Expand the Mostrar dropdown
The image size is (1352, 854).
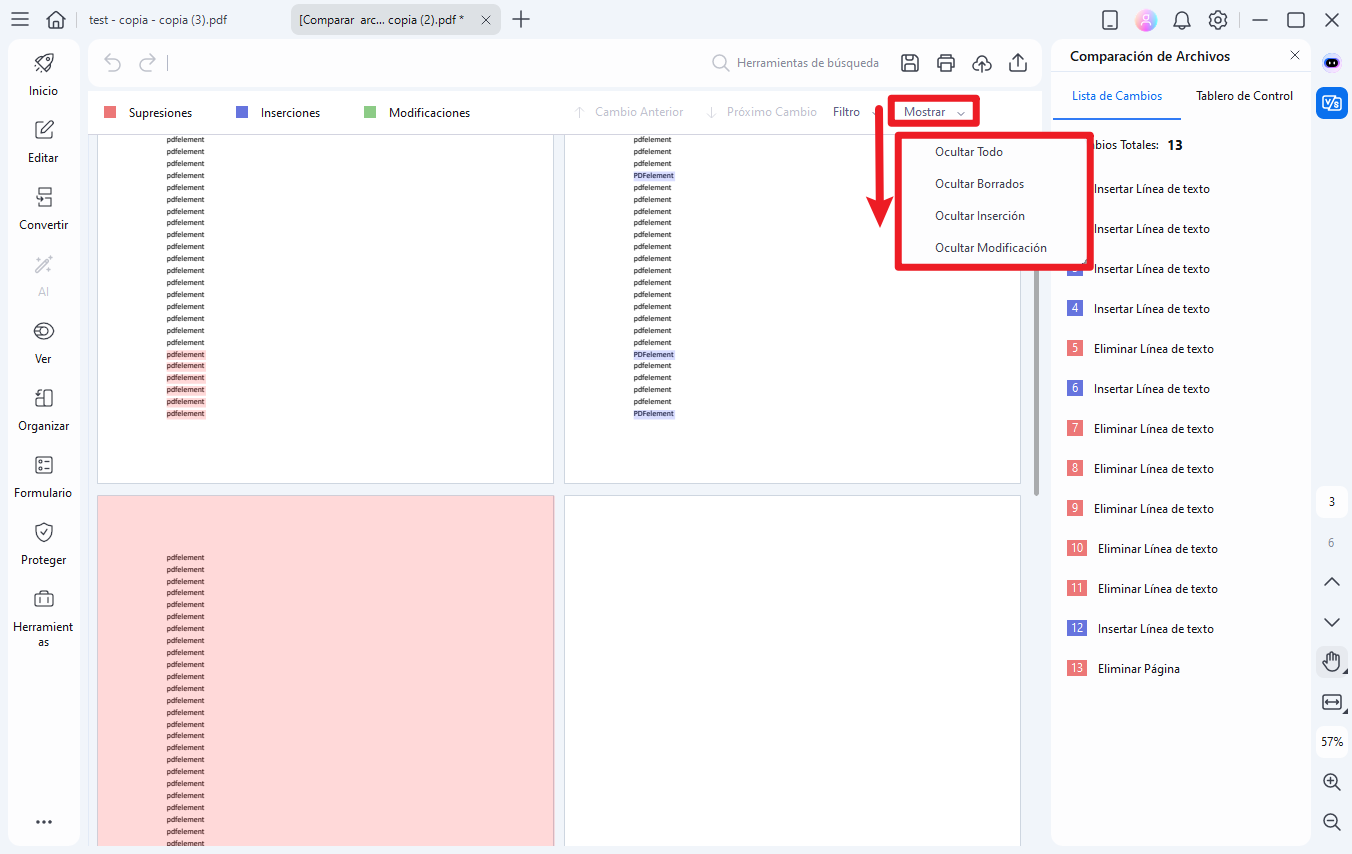[x=934, y=112]
